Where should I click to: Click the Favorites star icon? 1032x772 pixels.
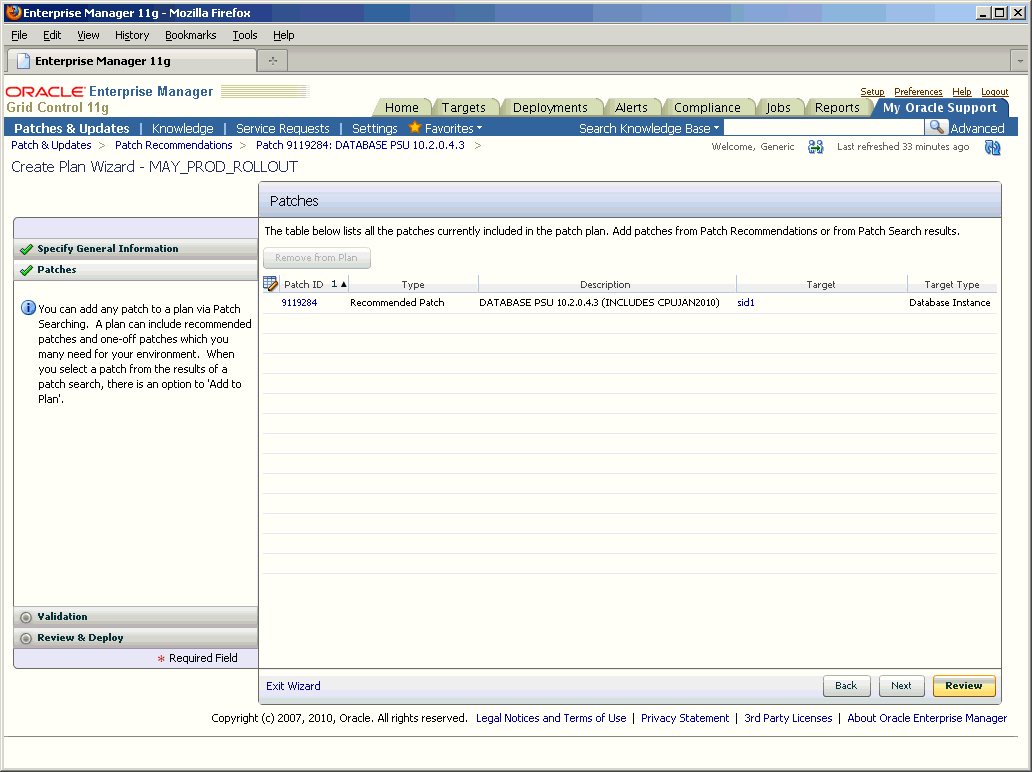coord(415,127)
